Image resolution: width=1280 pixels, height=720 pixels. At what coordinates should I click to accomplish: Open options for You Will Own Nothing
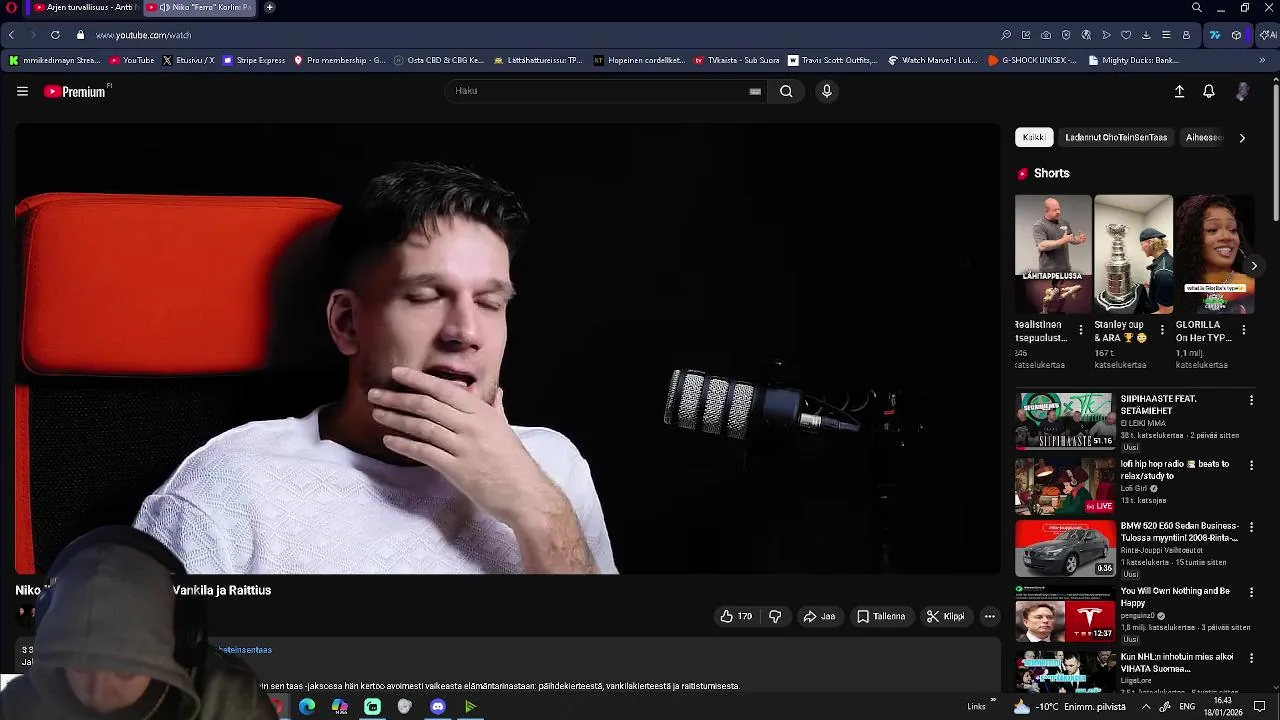point(1251,592)
